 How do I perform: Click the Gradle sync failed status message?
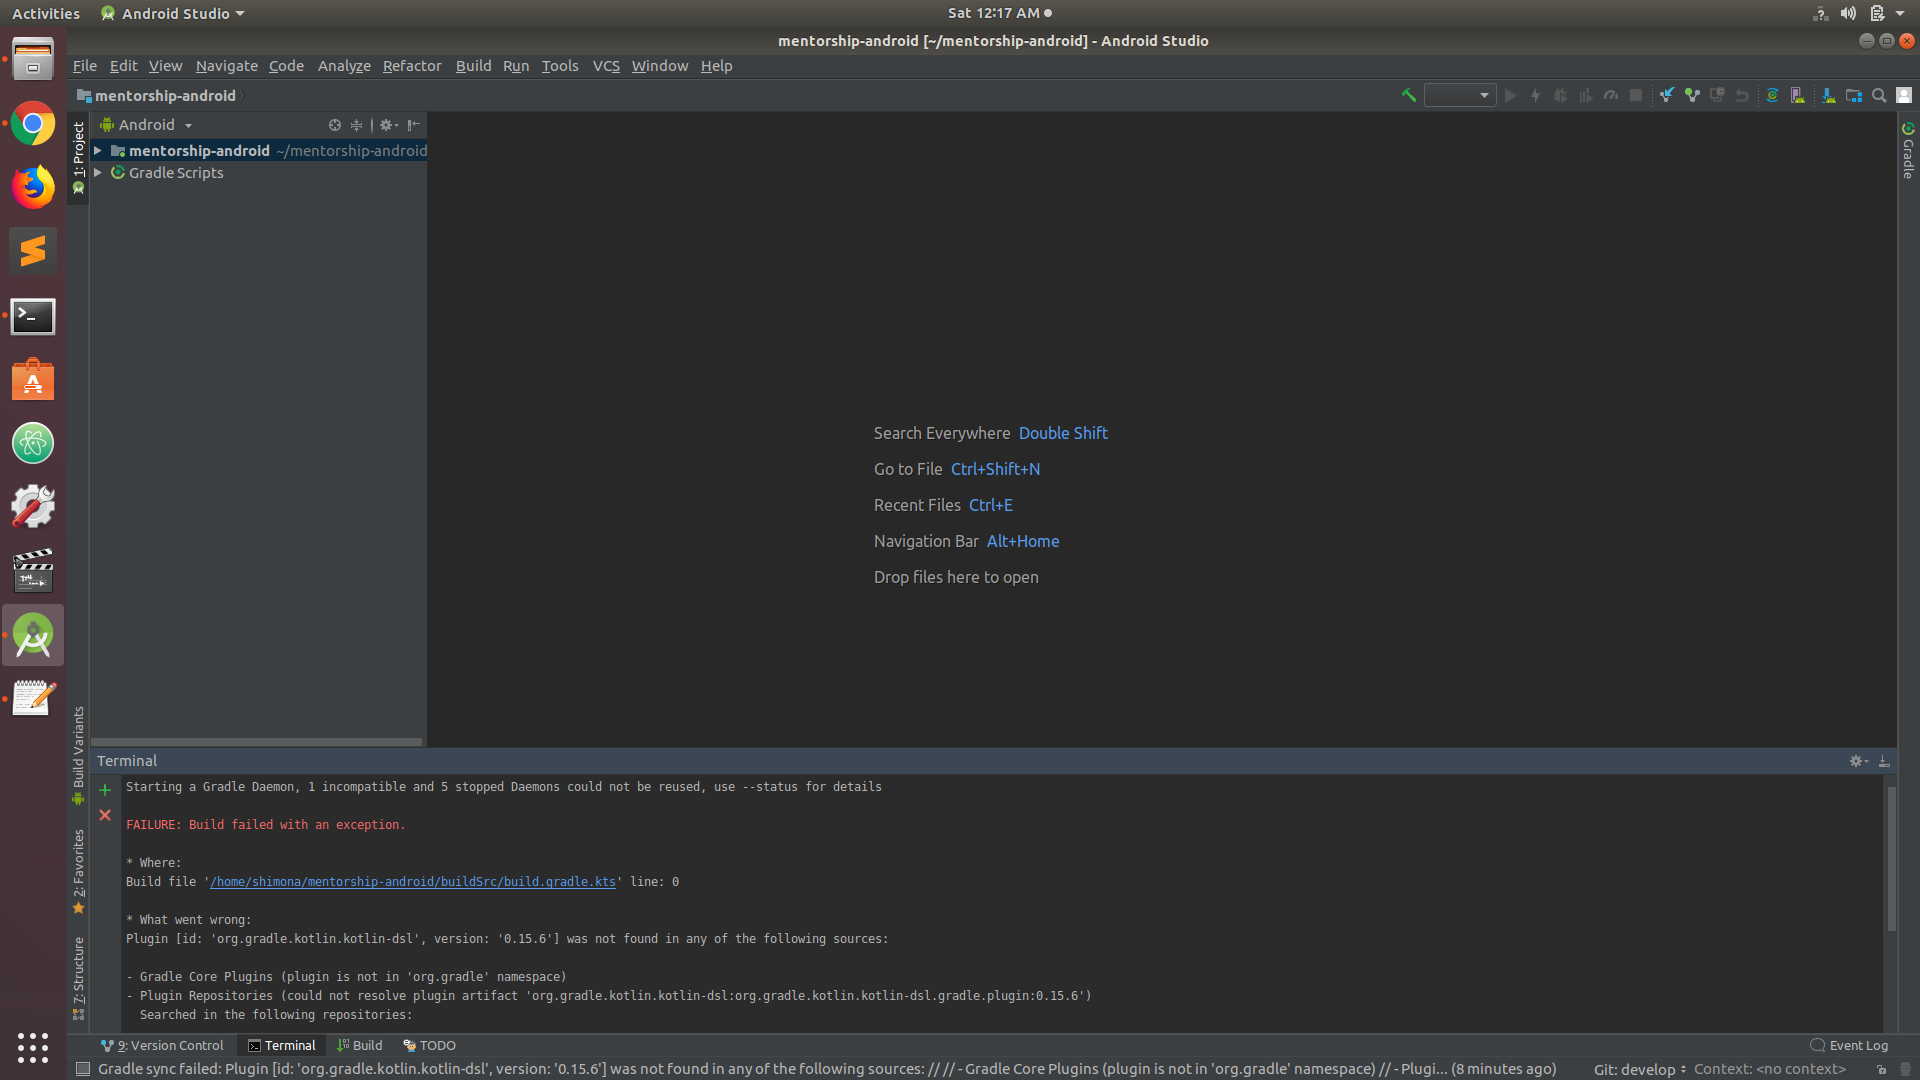click(826, 1069)
